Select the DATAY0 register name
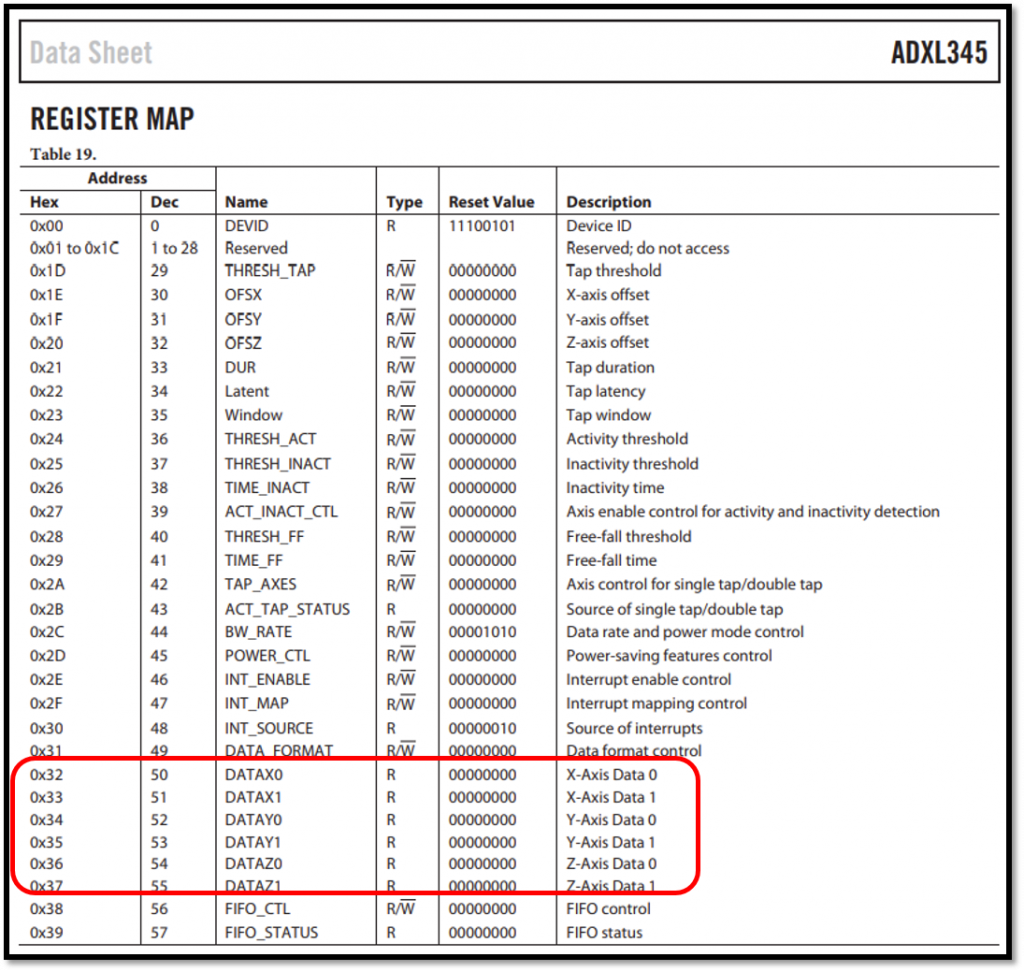1024x972 pixels. click(253, 820)
